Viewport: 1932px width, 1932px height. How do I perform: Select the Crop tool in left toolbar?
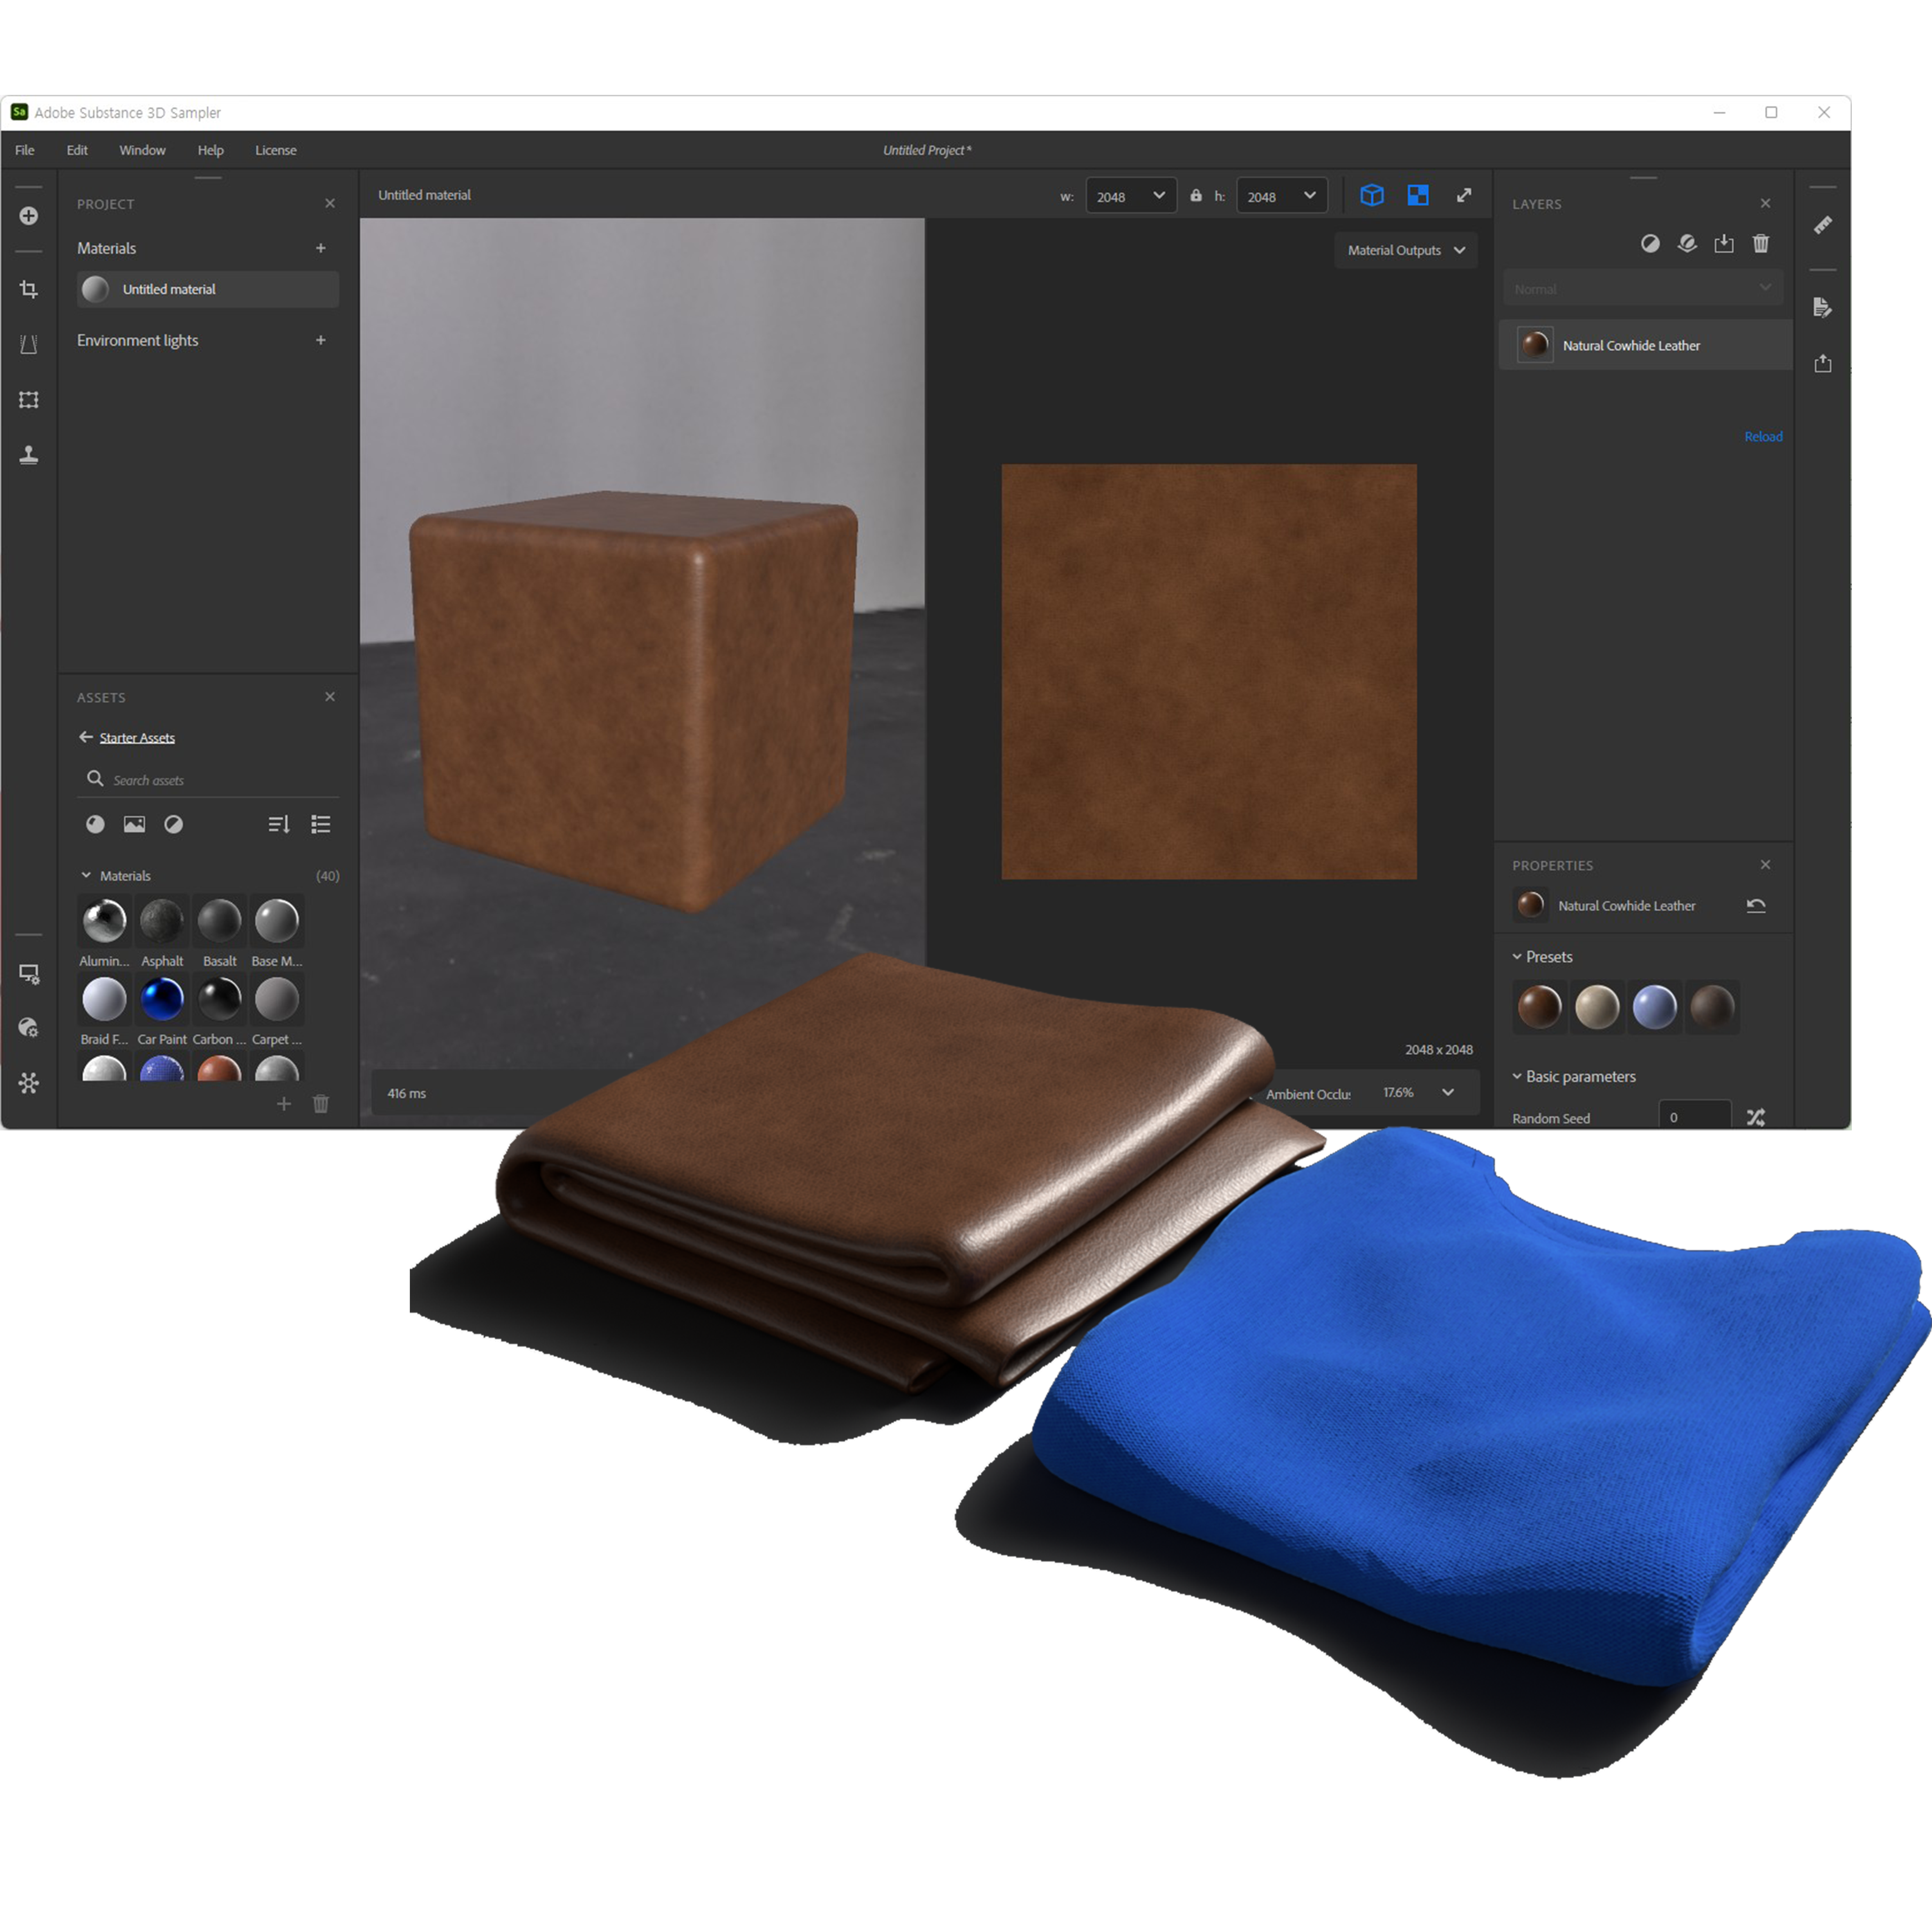[29, 289]
